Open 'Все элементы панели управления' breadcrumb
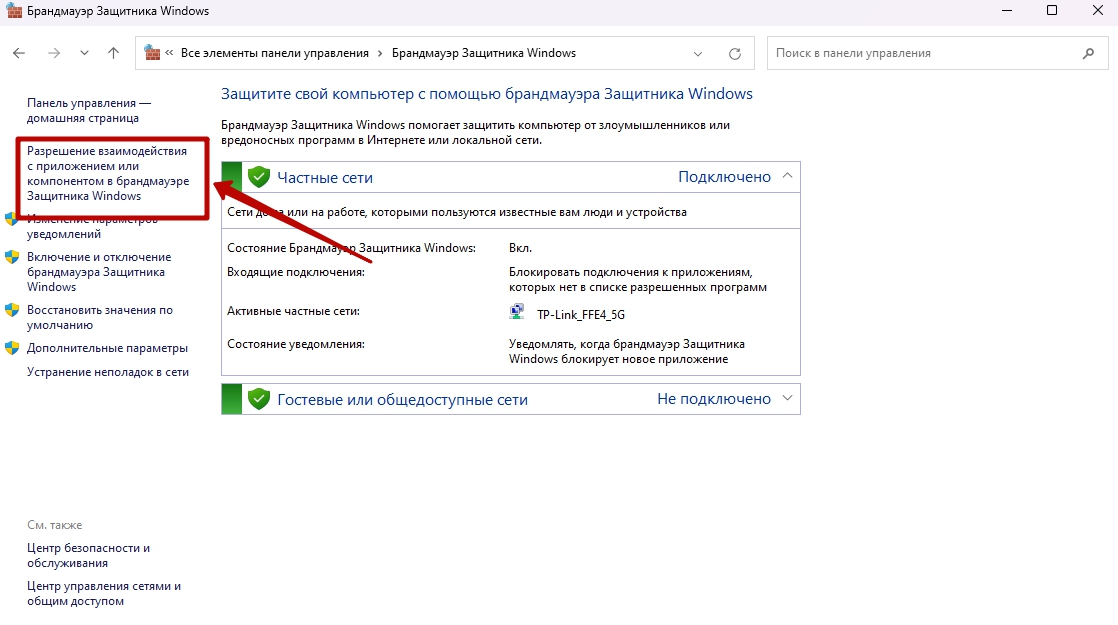 click(275, 53)
